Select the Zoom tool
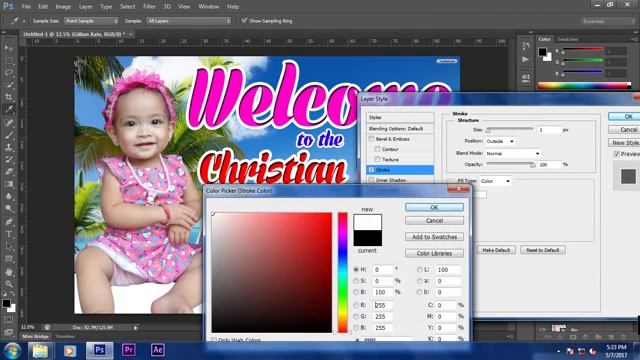The height and width of the screenshot is (360, 640). pyautogui.click(x=9, y=284)
